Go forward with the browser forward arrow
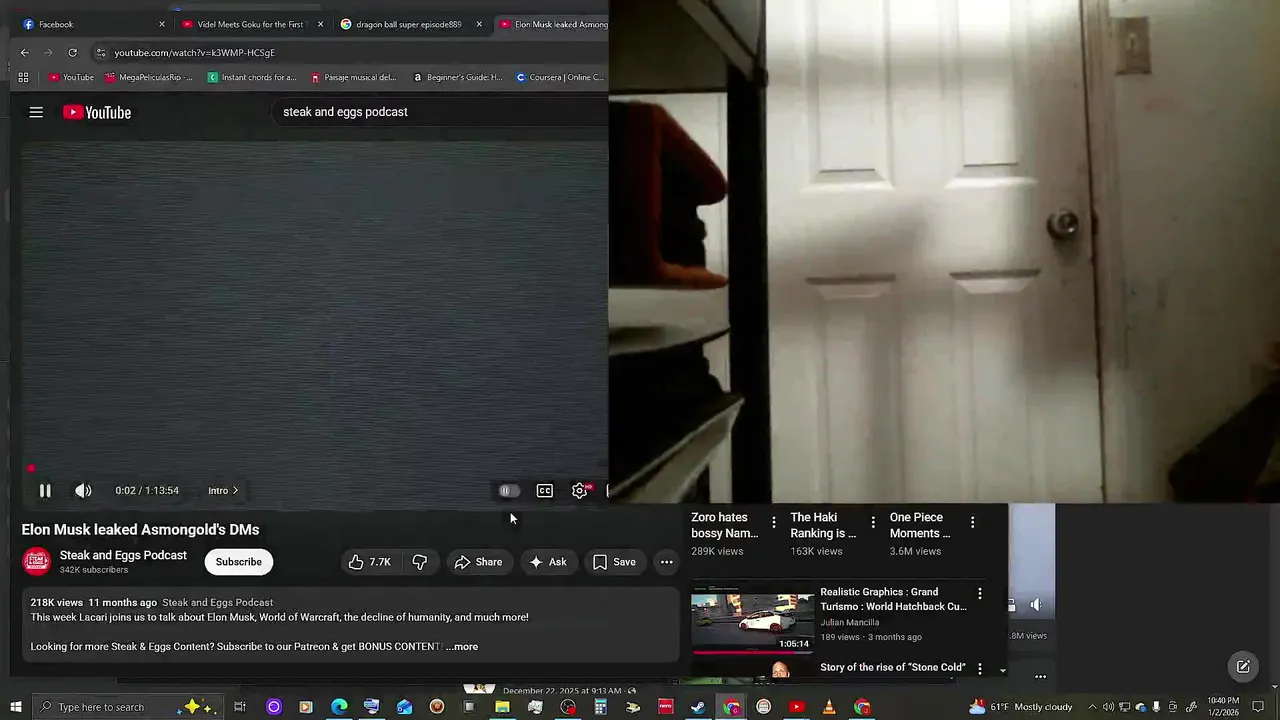The height and width of the screenshot is (720, 1280). coord(48,52)
